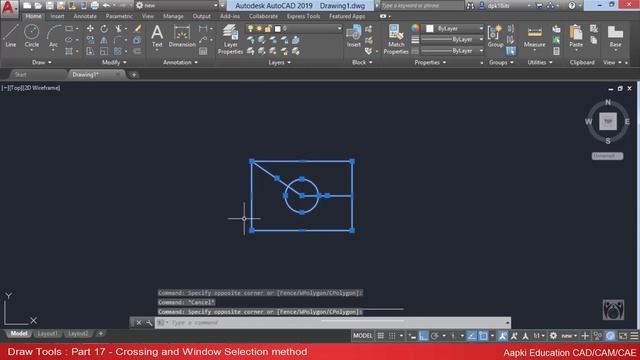The width and height of the screenshot is (640, 360).
Task: Switch to the Insert ribbon tab
Action: (x=57, y=16)
